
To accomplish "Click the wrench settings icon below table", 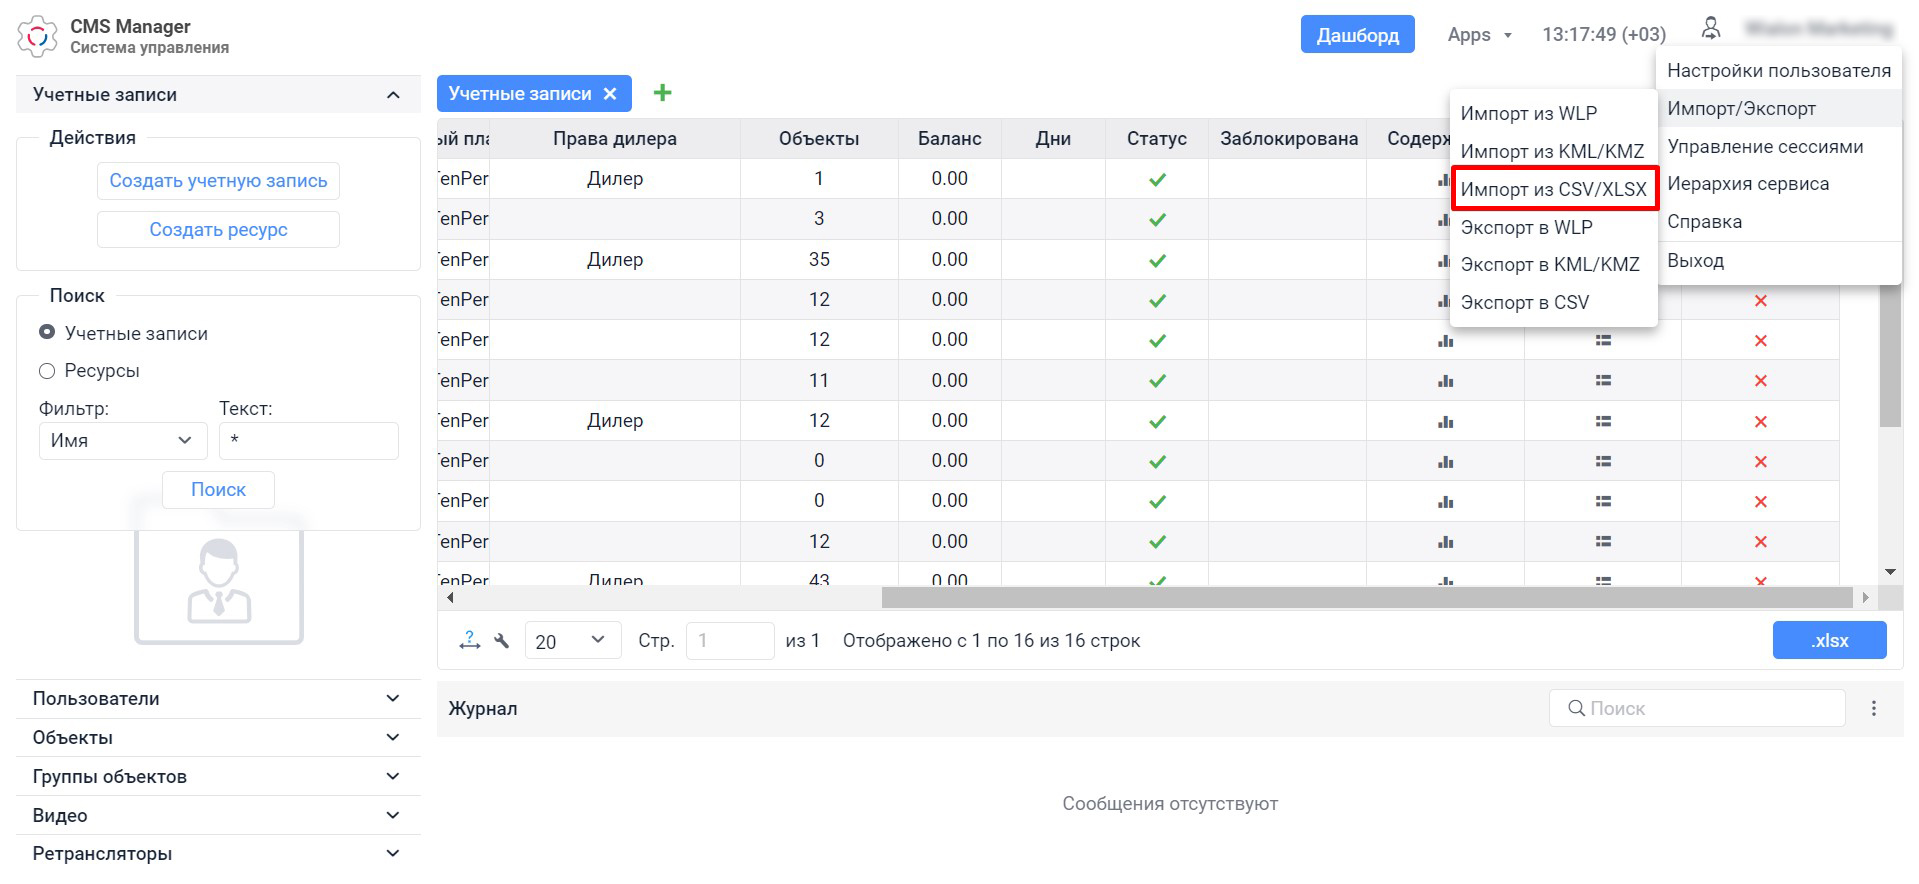I will [x=502, y=641].
